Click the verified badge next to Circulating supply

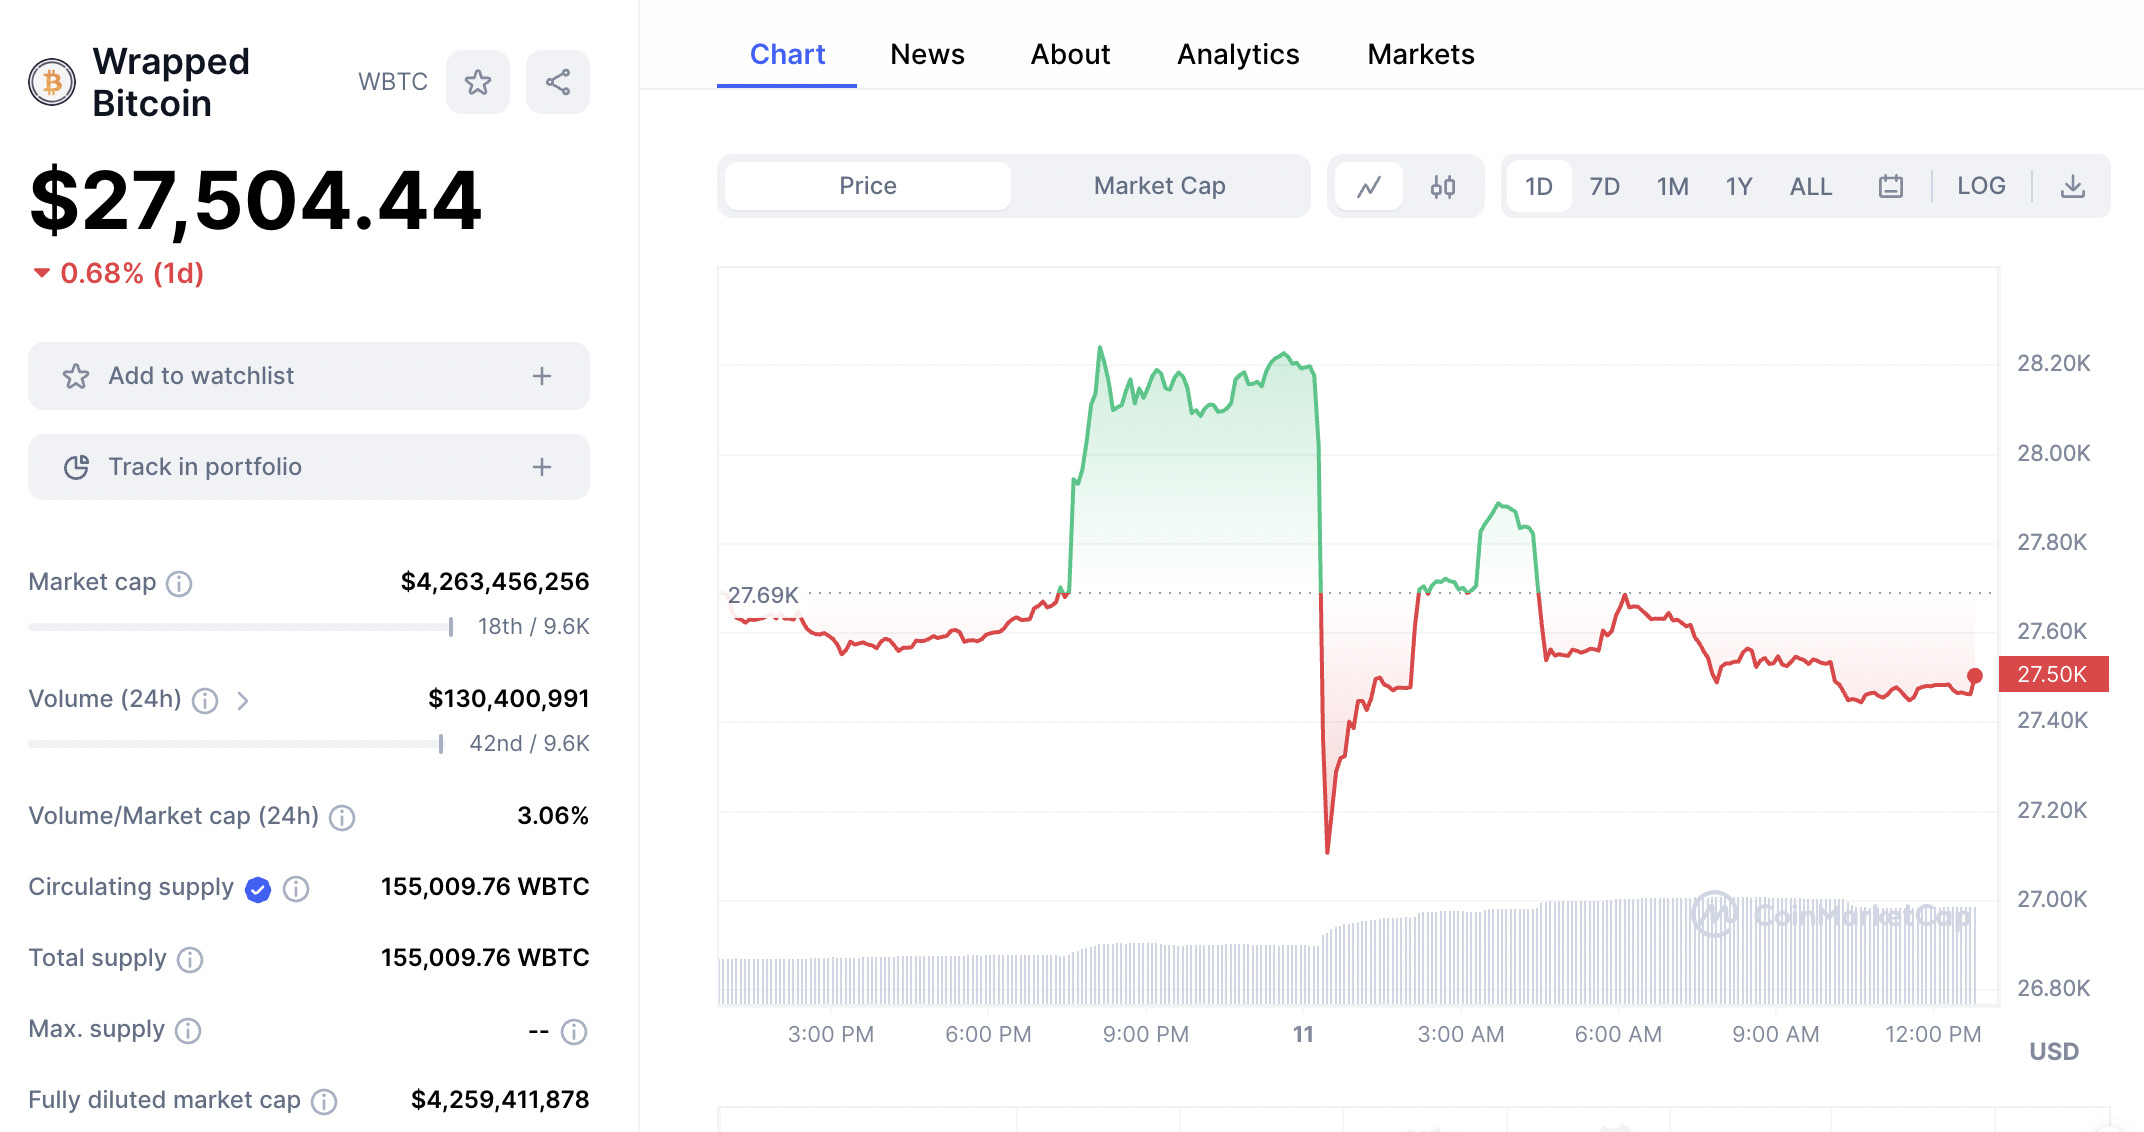click(257, 889)
